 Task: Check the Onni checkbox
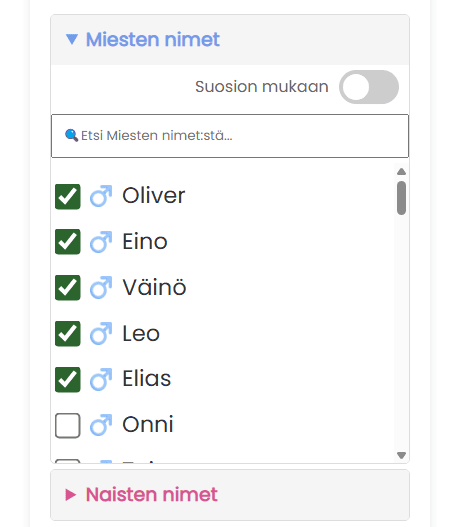[x=68, y=426]
